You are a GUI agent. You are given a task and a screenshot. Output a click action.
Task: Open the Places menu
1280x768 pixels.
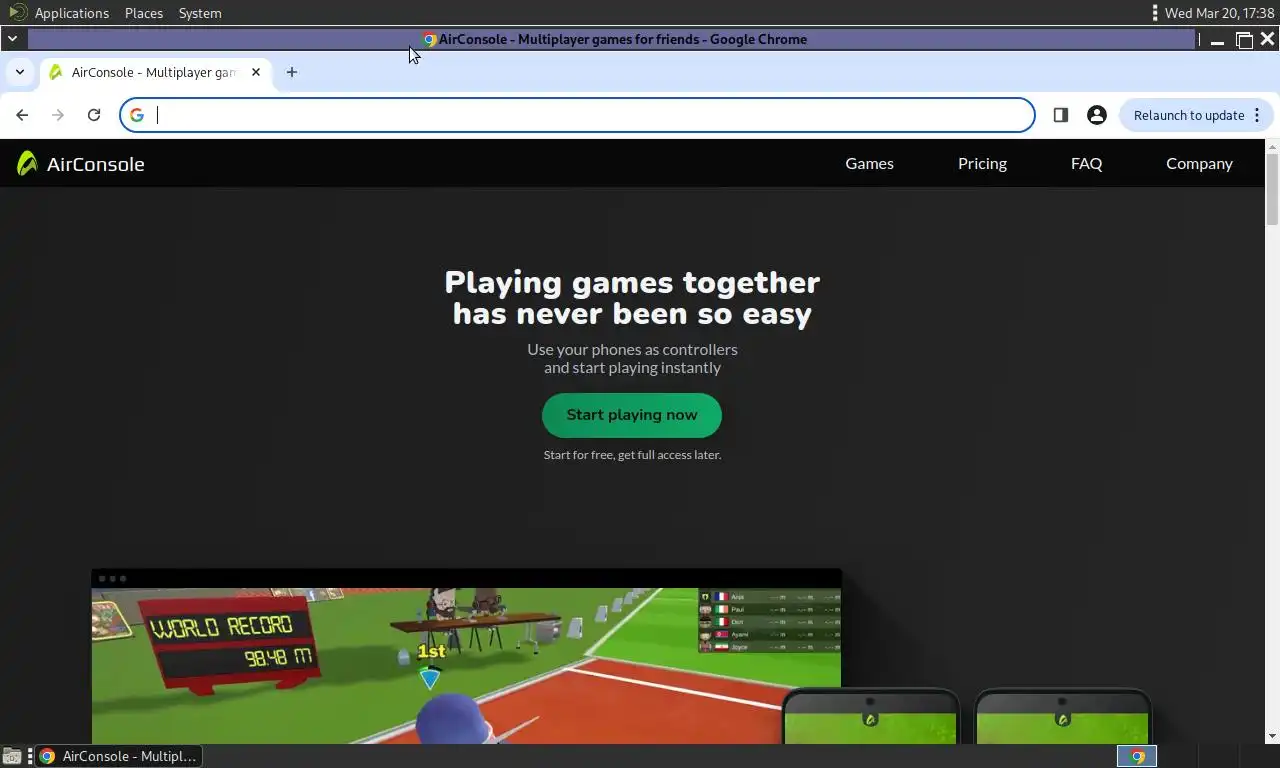[144, 13]
